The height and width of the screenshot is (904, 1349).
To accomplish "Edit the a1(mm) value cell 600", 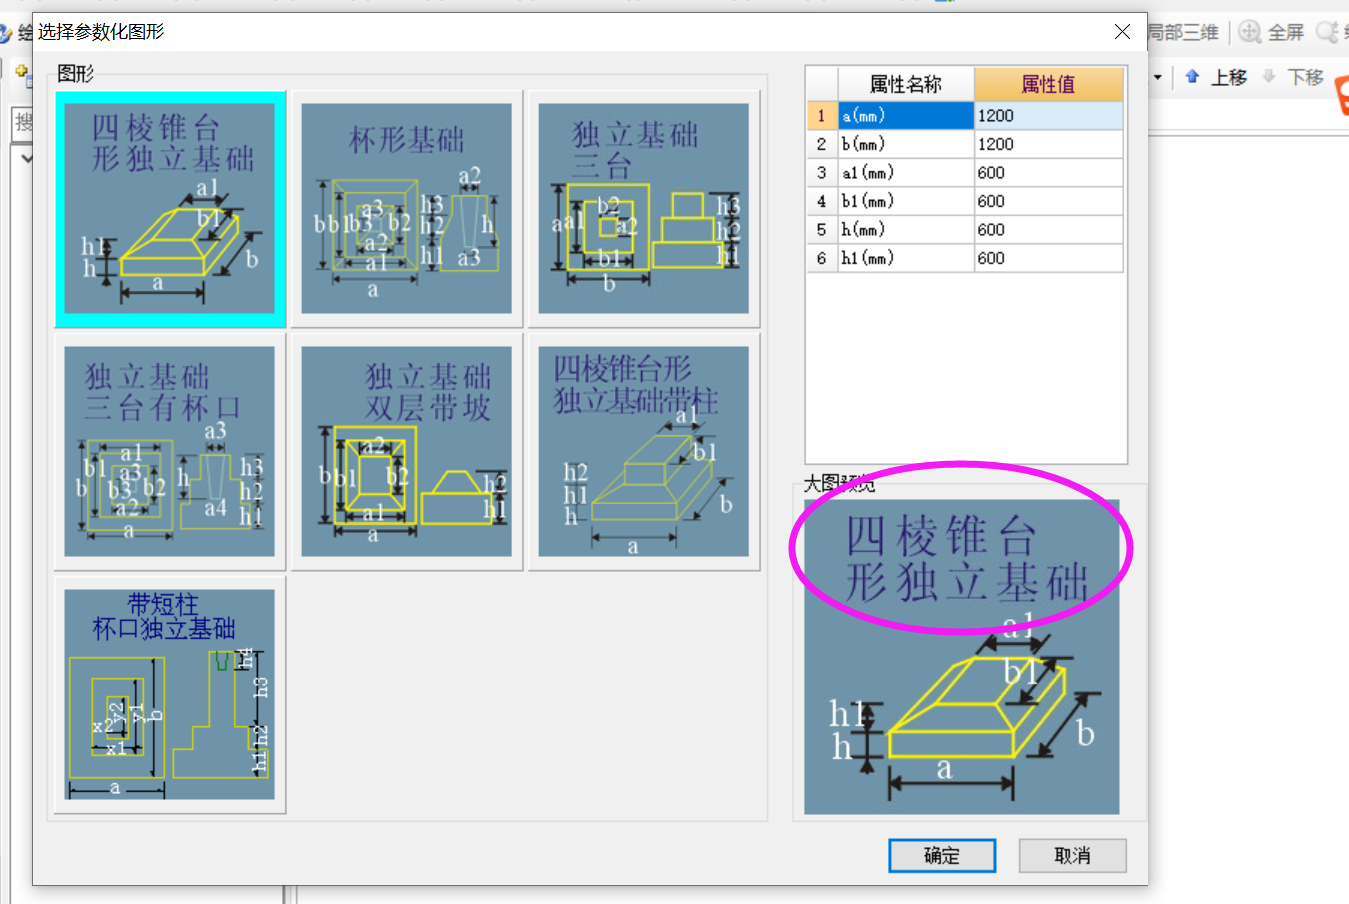I will tap(1048, 173).
